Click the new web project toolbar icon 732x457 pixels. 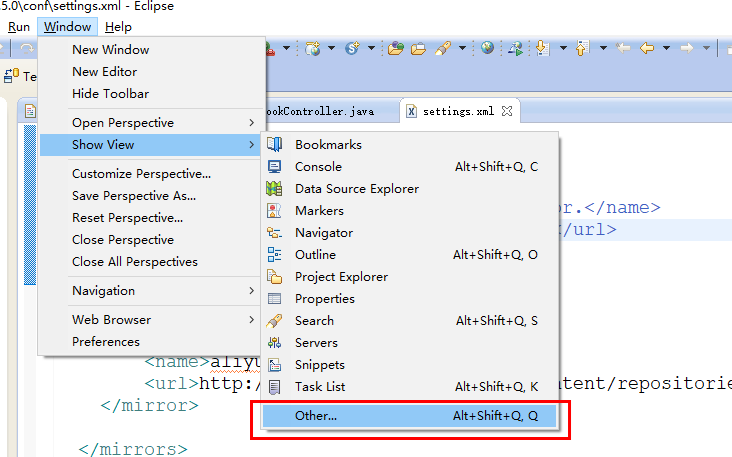pos(312,48)
